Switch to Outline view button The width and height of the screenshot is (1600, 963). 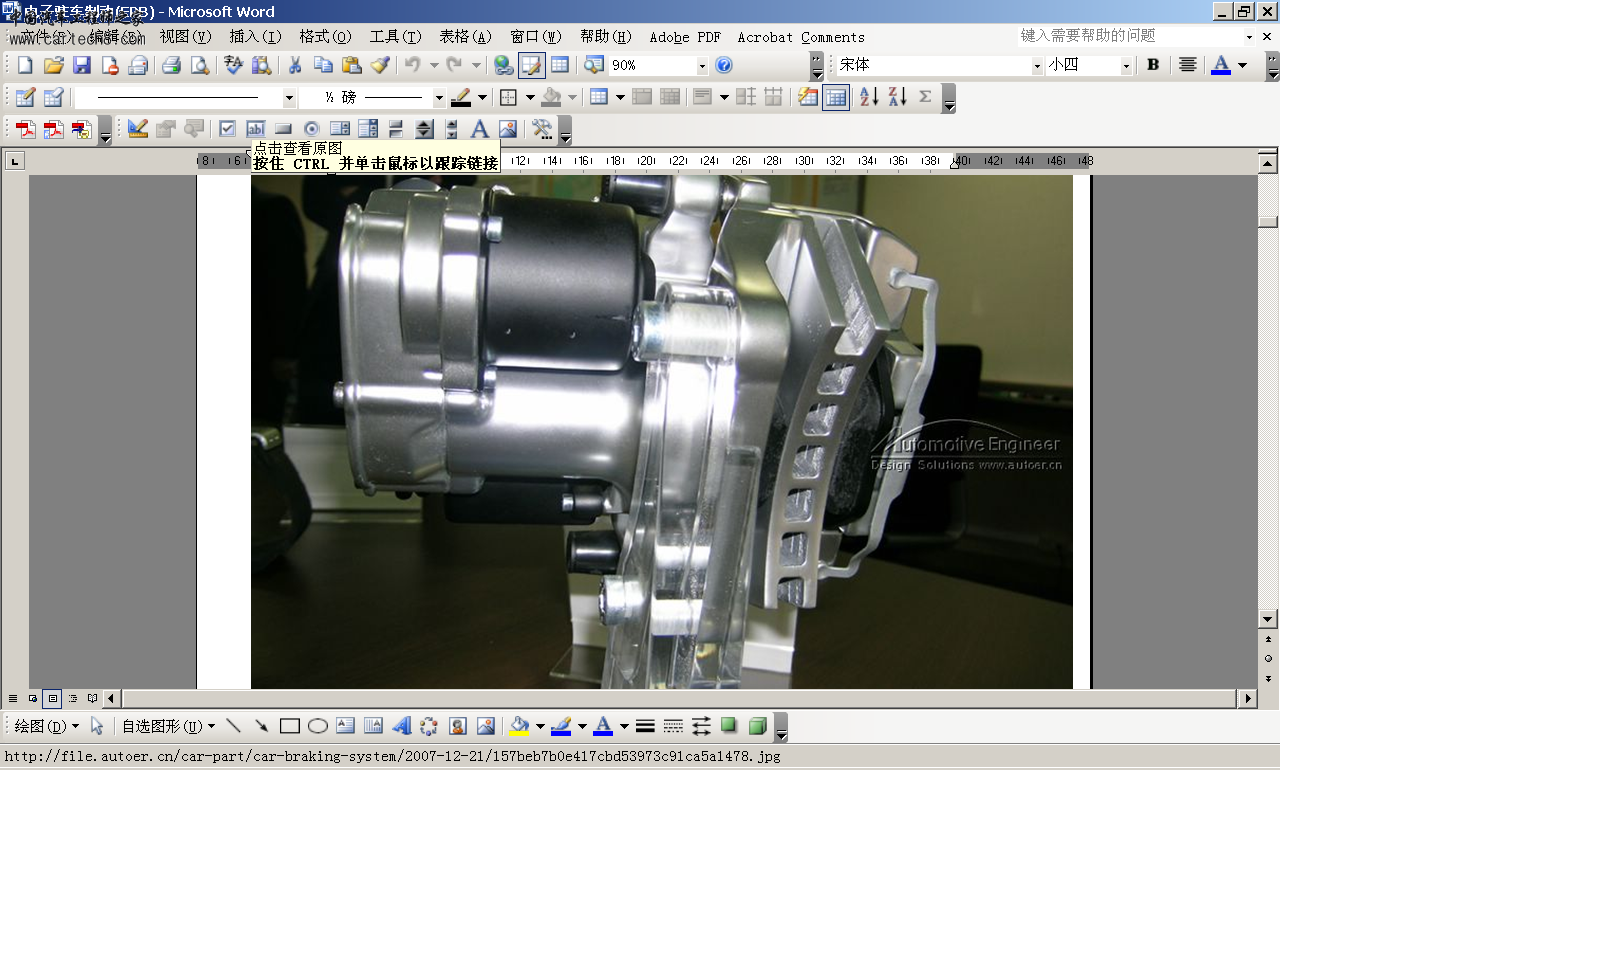point(73,699)
